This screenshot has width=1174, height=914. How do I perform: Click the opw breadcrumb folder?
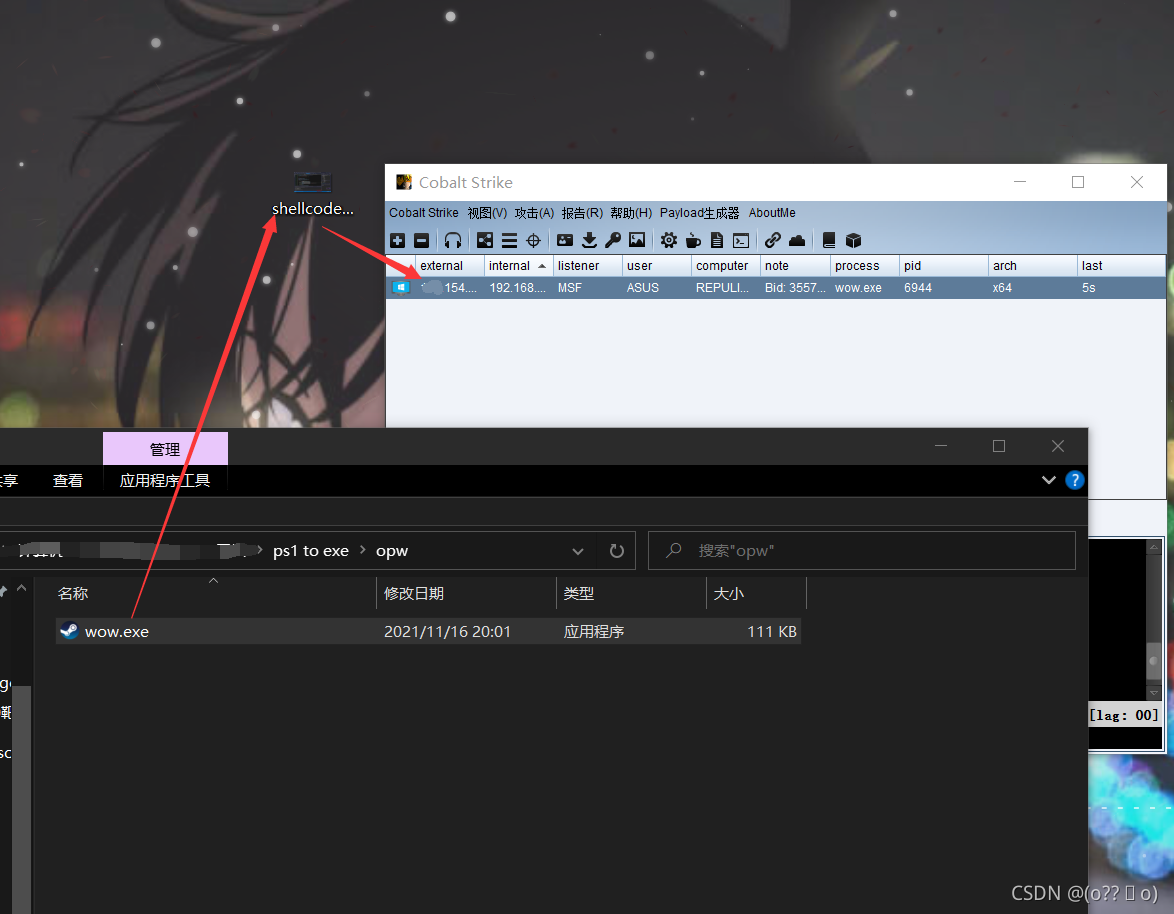(392, 551)
